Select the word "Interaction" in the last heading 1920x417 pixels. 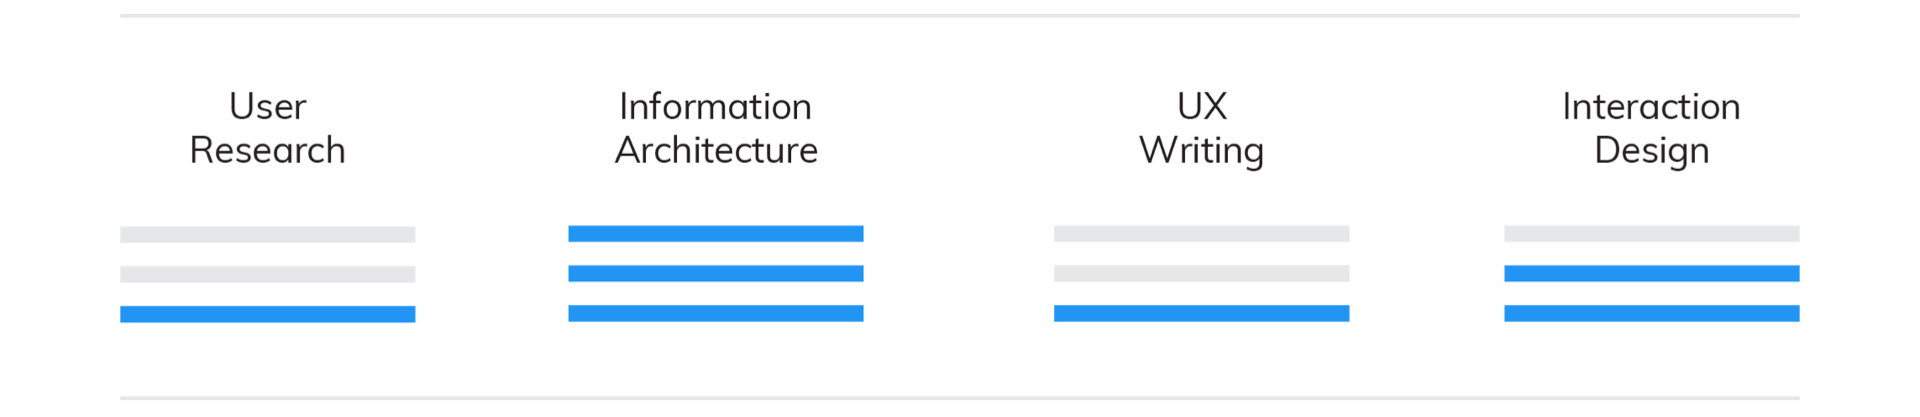click(1651, 106)
